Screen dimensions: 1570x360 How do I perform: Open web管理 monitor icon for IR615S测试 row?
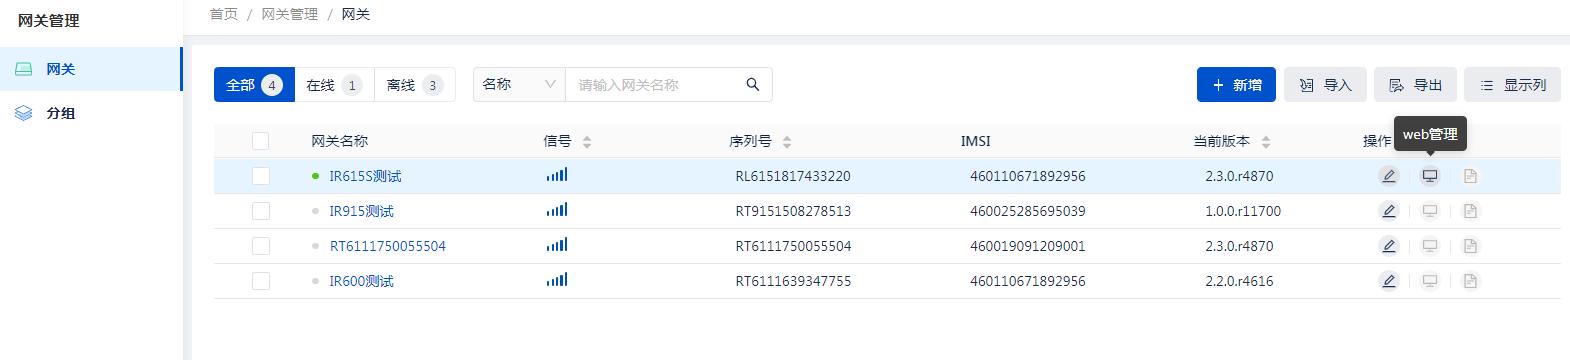[1430, 176]
